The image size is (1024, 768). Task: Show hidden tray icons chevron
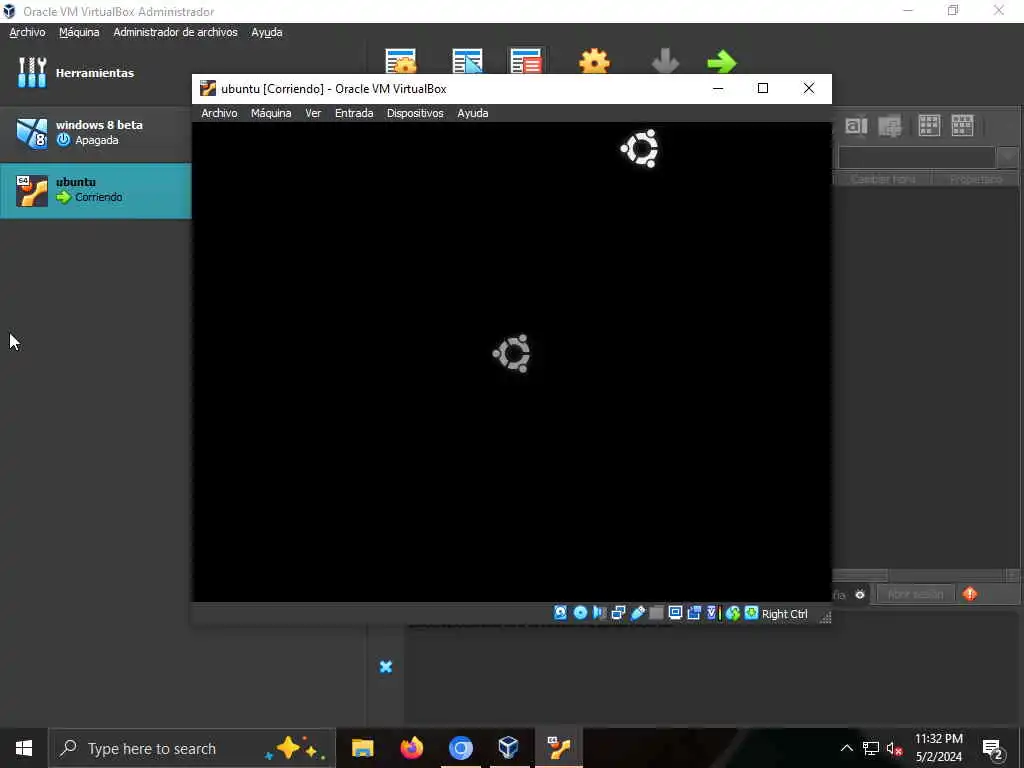pos(846,748)
